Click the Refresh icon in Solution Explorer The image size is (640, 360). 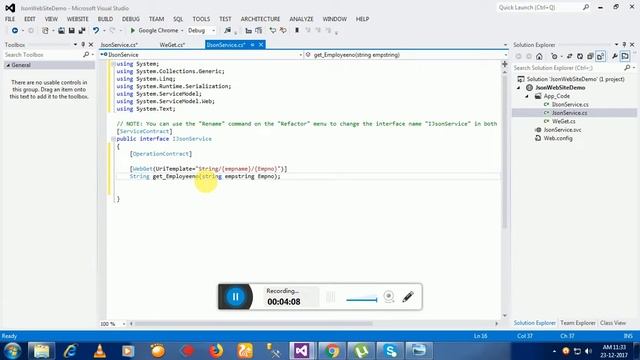[580, 56]
